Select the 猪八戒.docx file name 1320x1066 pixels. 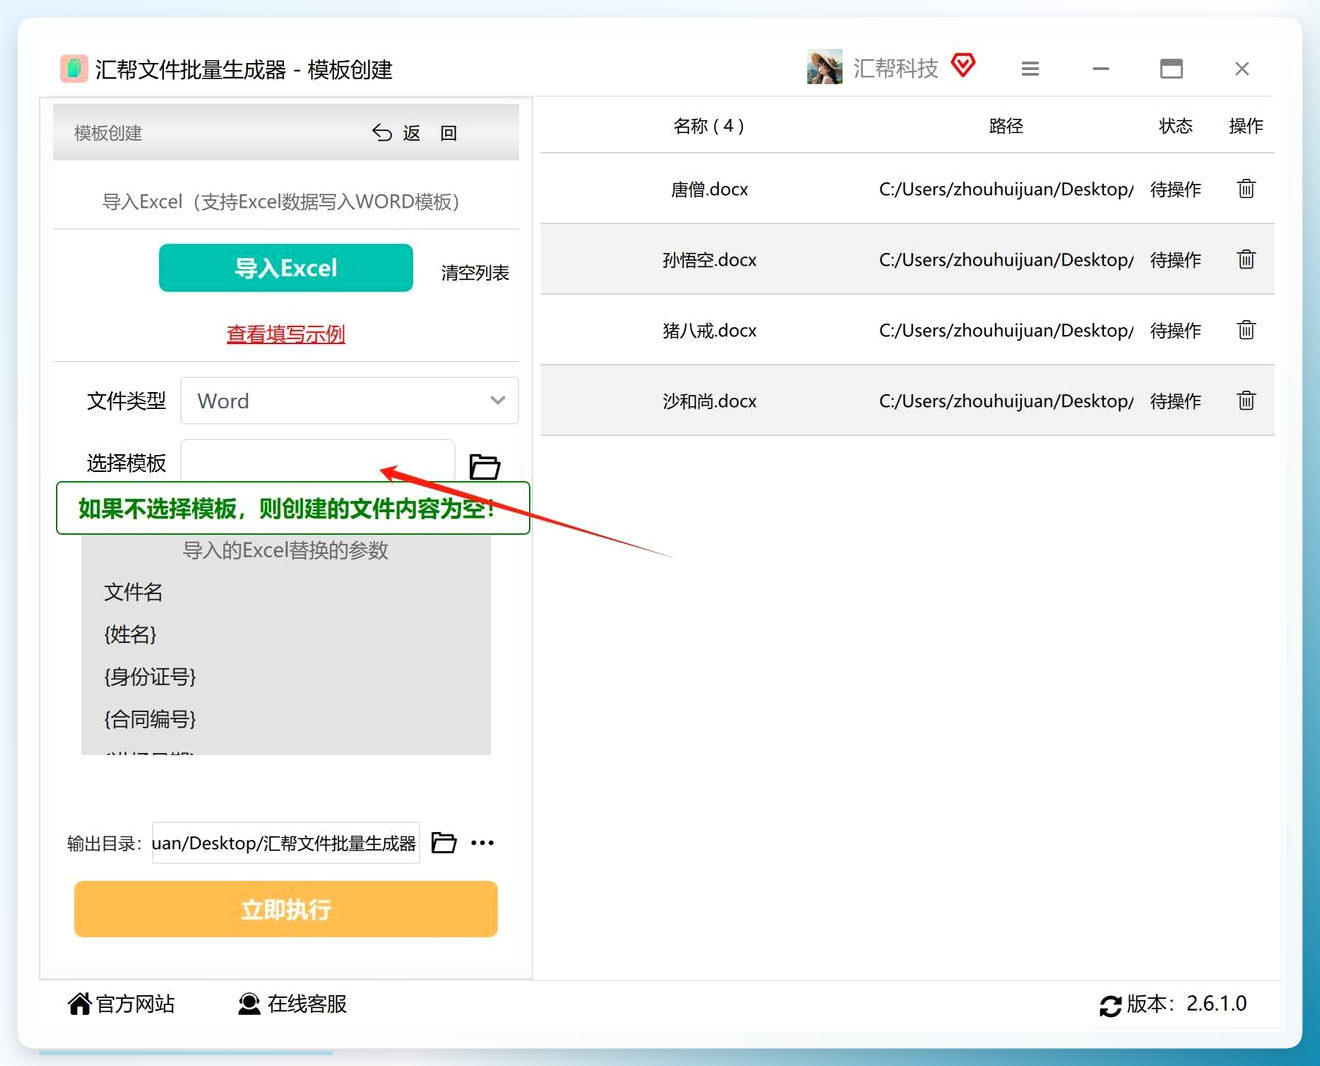tap(709, 330)
